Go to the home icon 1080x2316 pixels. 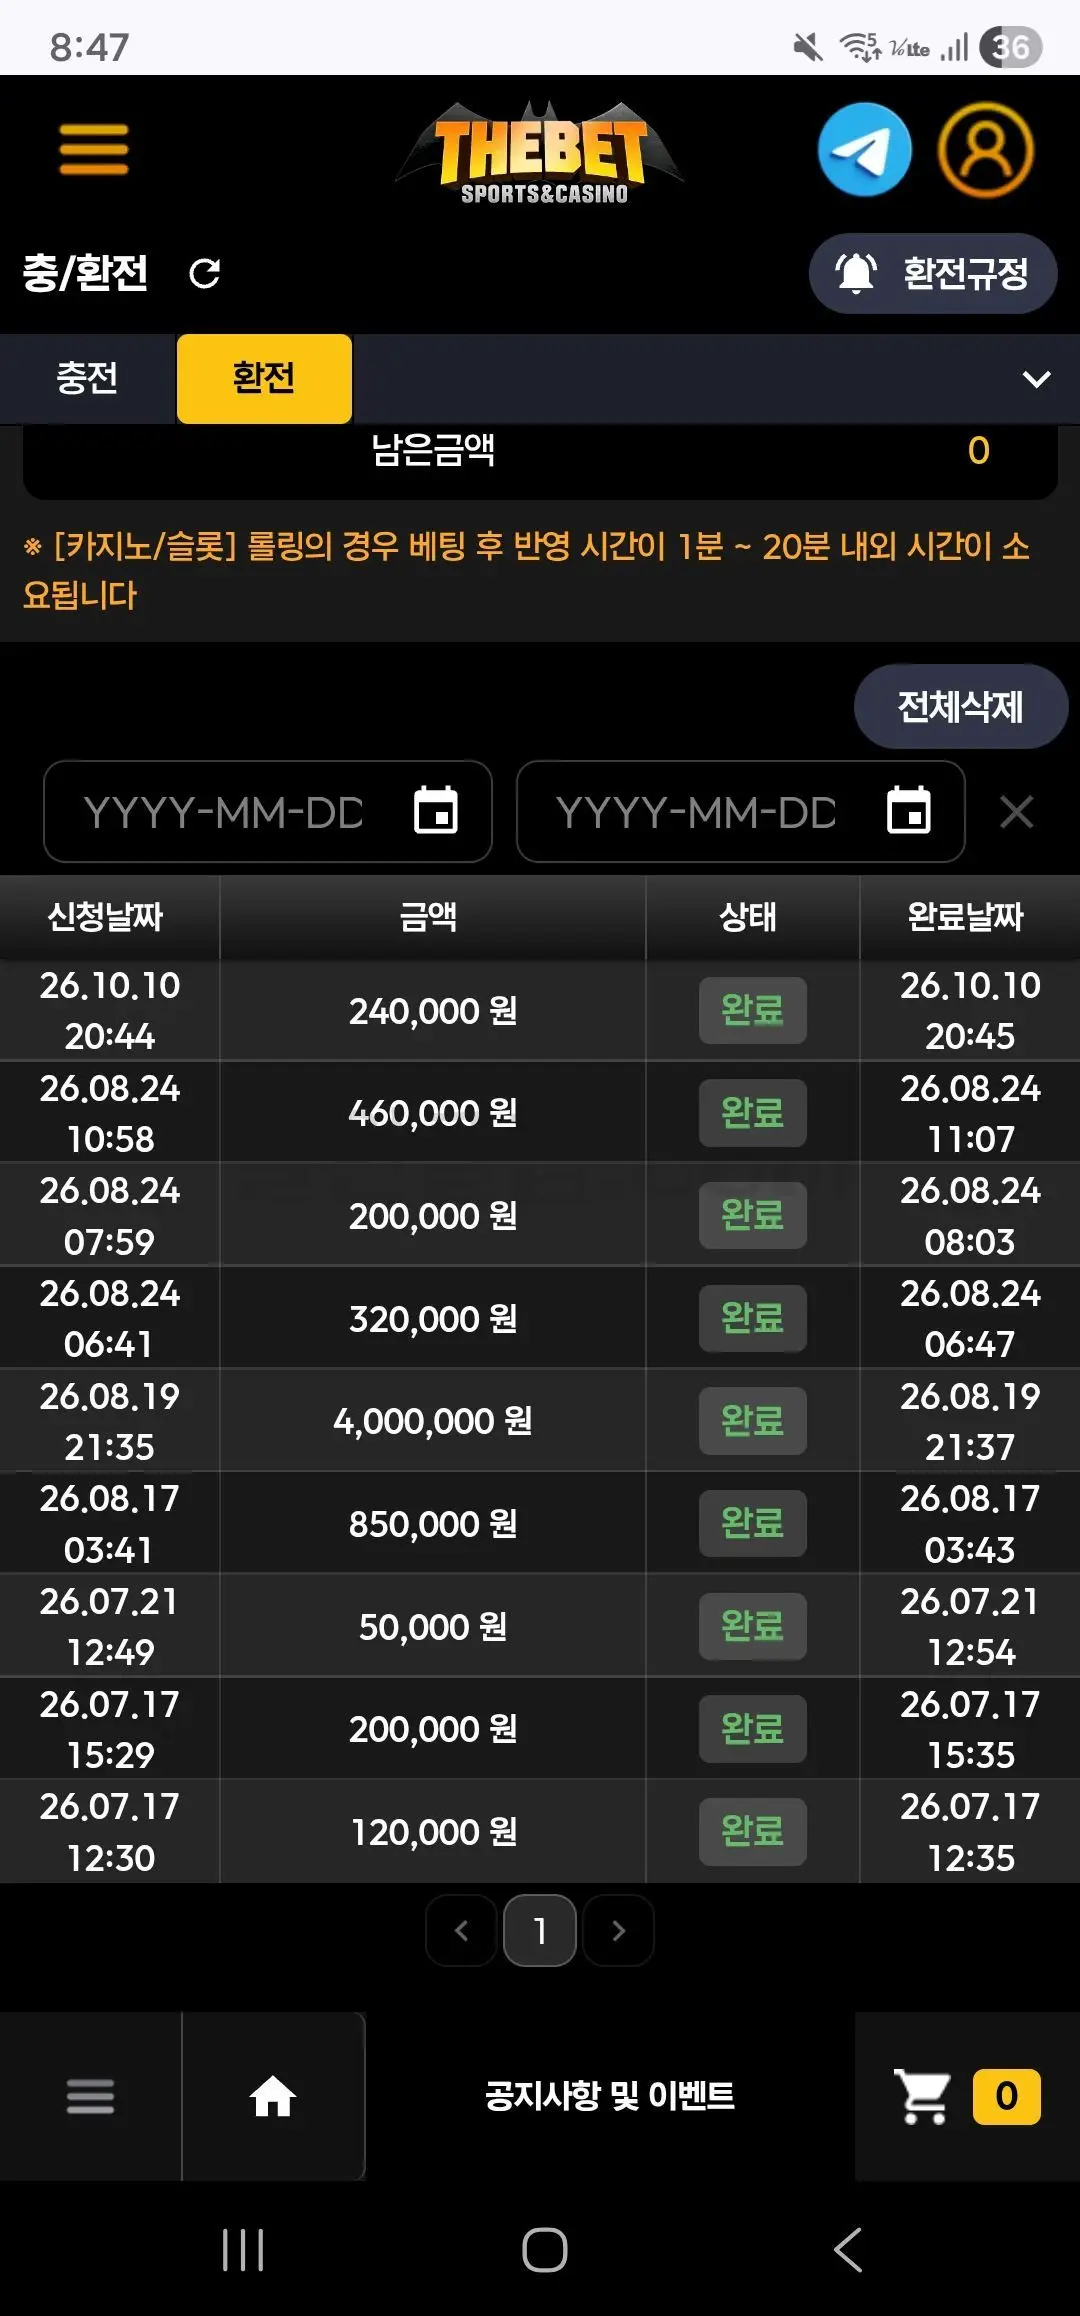pyautogui.click(x=273, y=2097)
